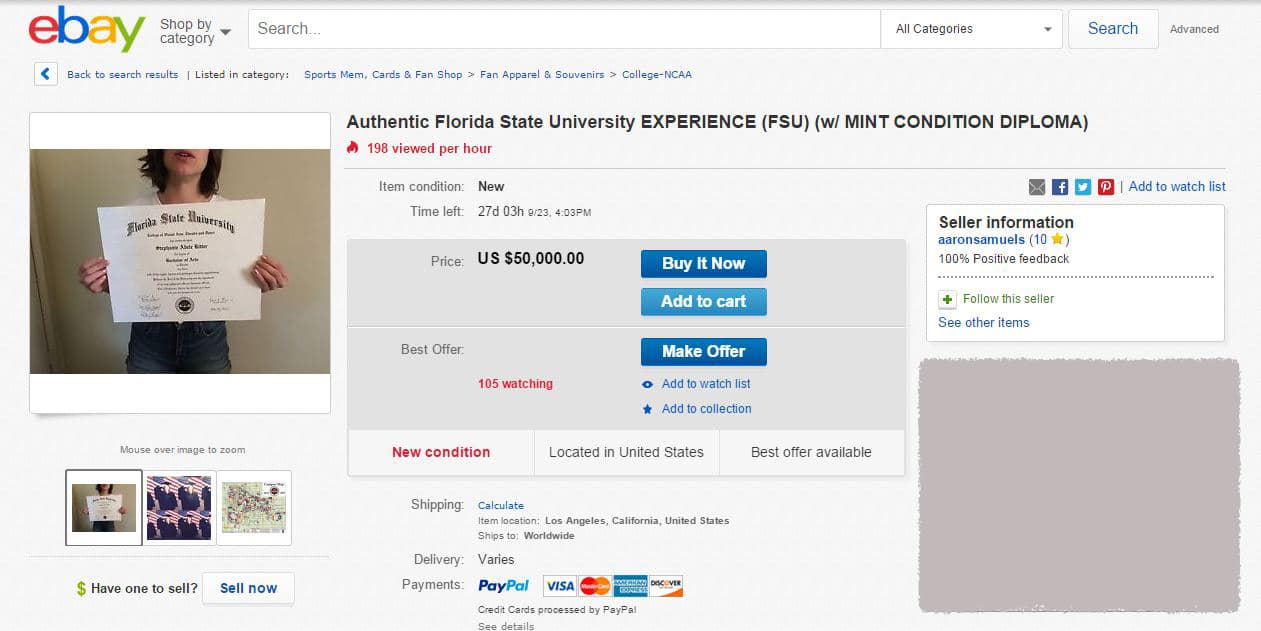Share the listing on Facebook
The width and height of the screenshot is (1261, 631).
(x=1059, y=186)
